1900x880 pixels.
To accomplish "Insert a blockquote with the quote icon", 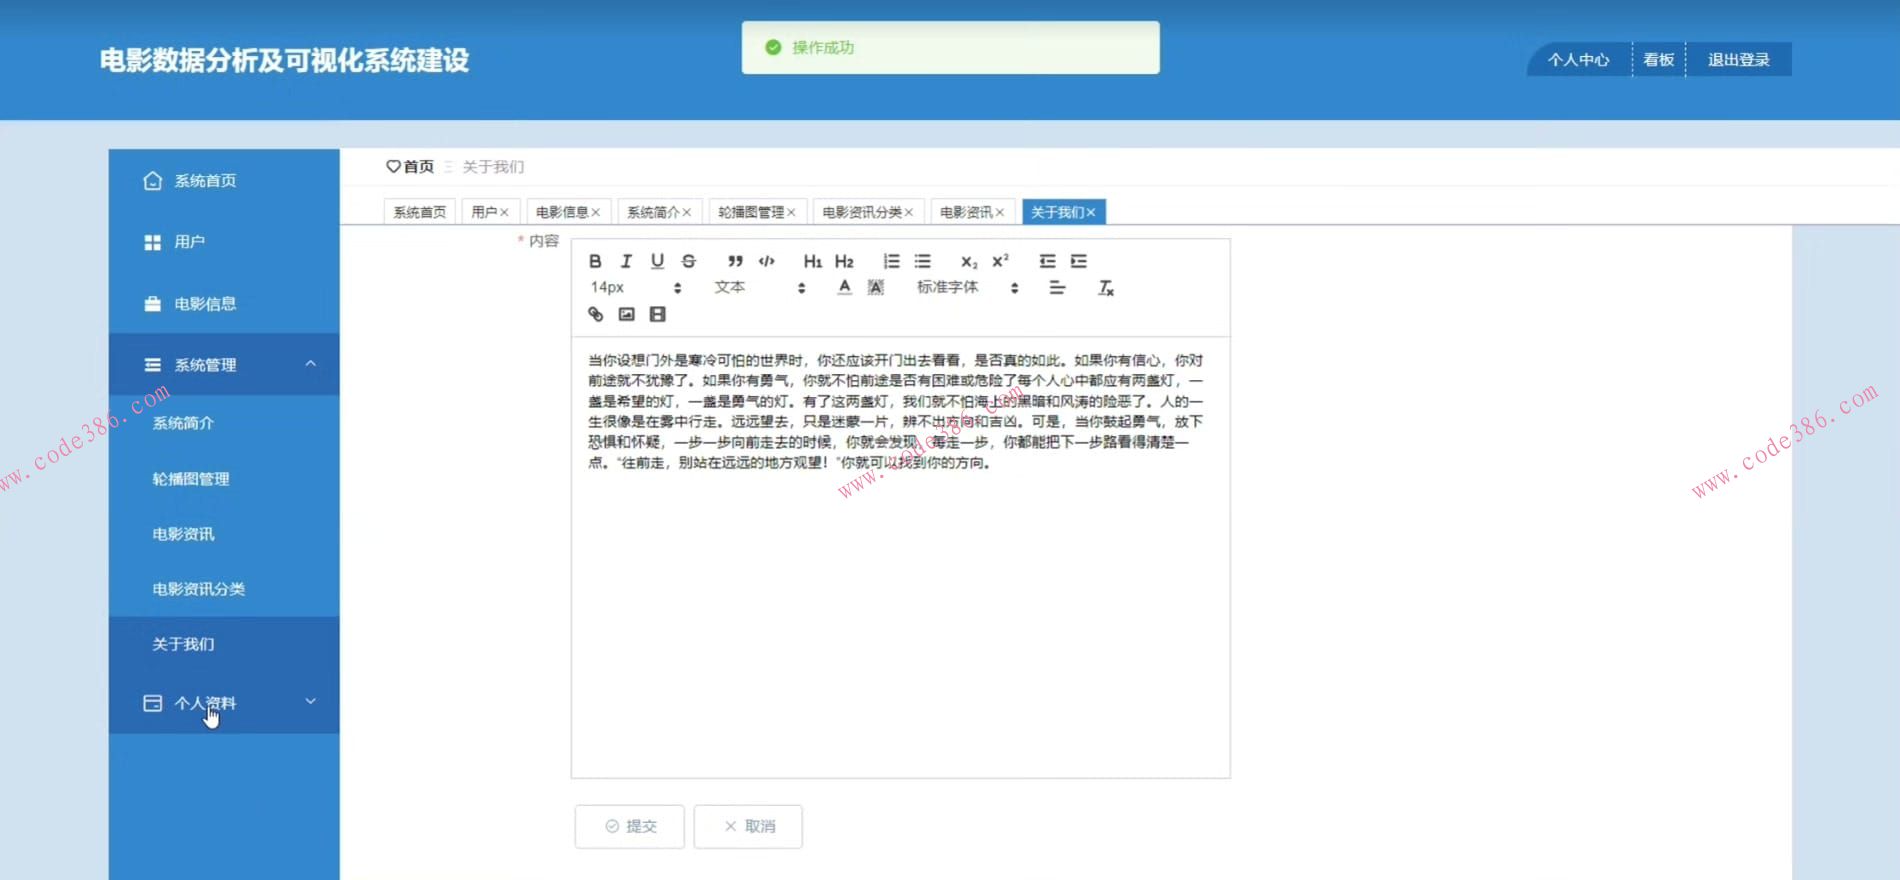I will click(735, 261).
